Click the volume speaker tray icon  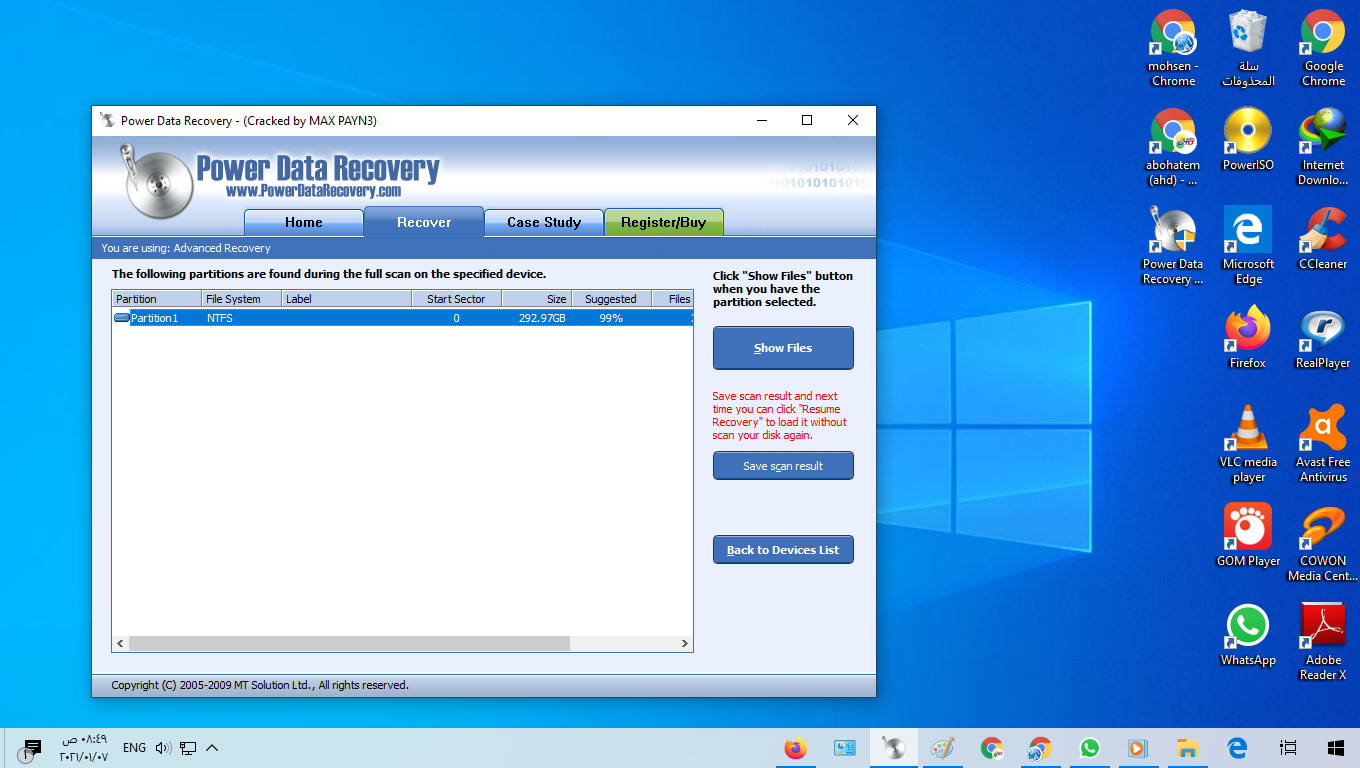pos(163,748)
